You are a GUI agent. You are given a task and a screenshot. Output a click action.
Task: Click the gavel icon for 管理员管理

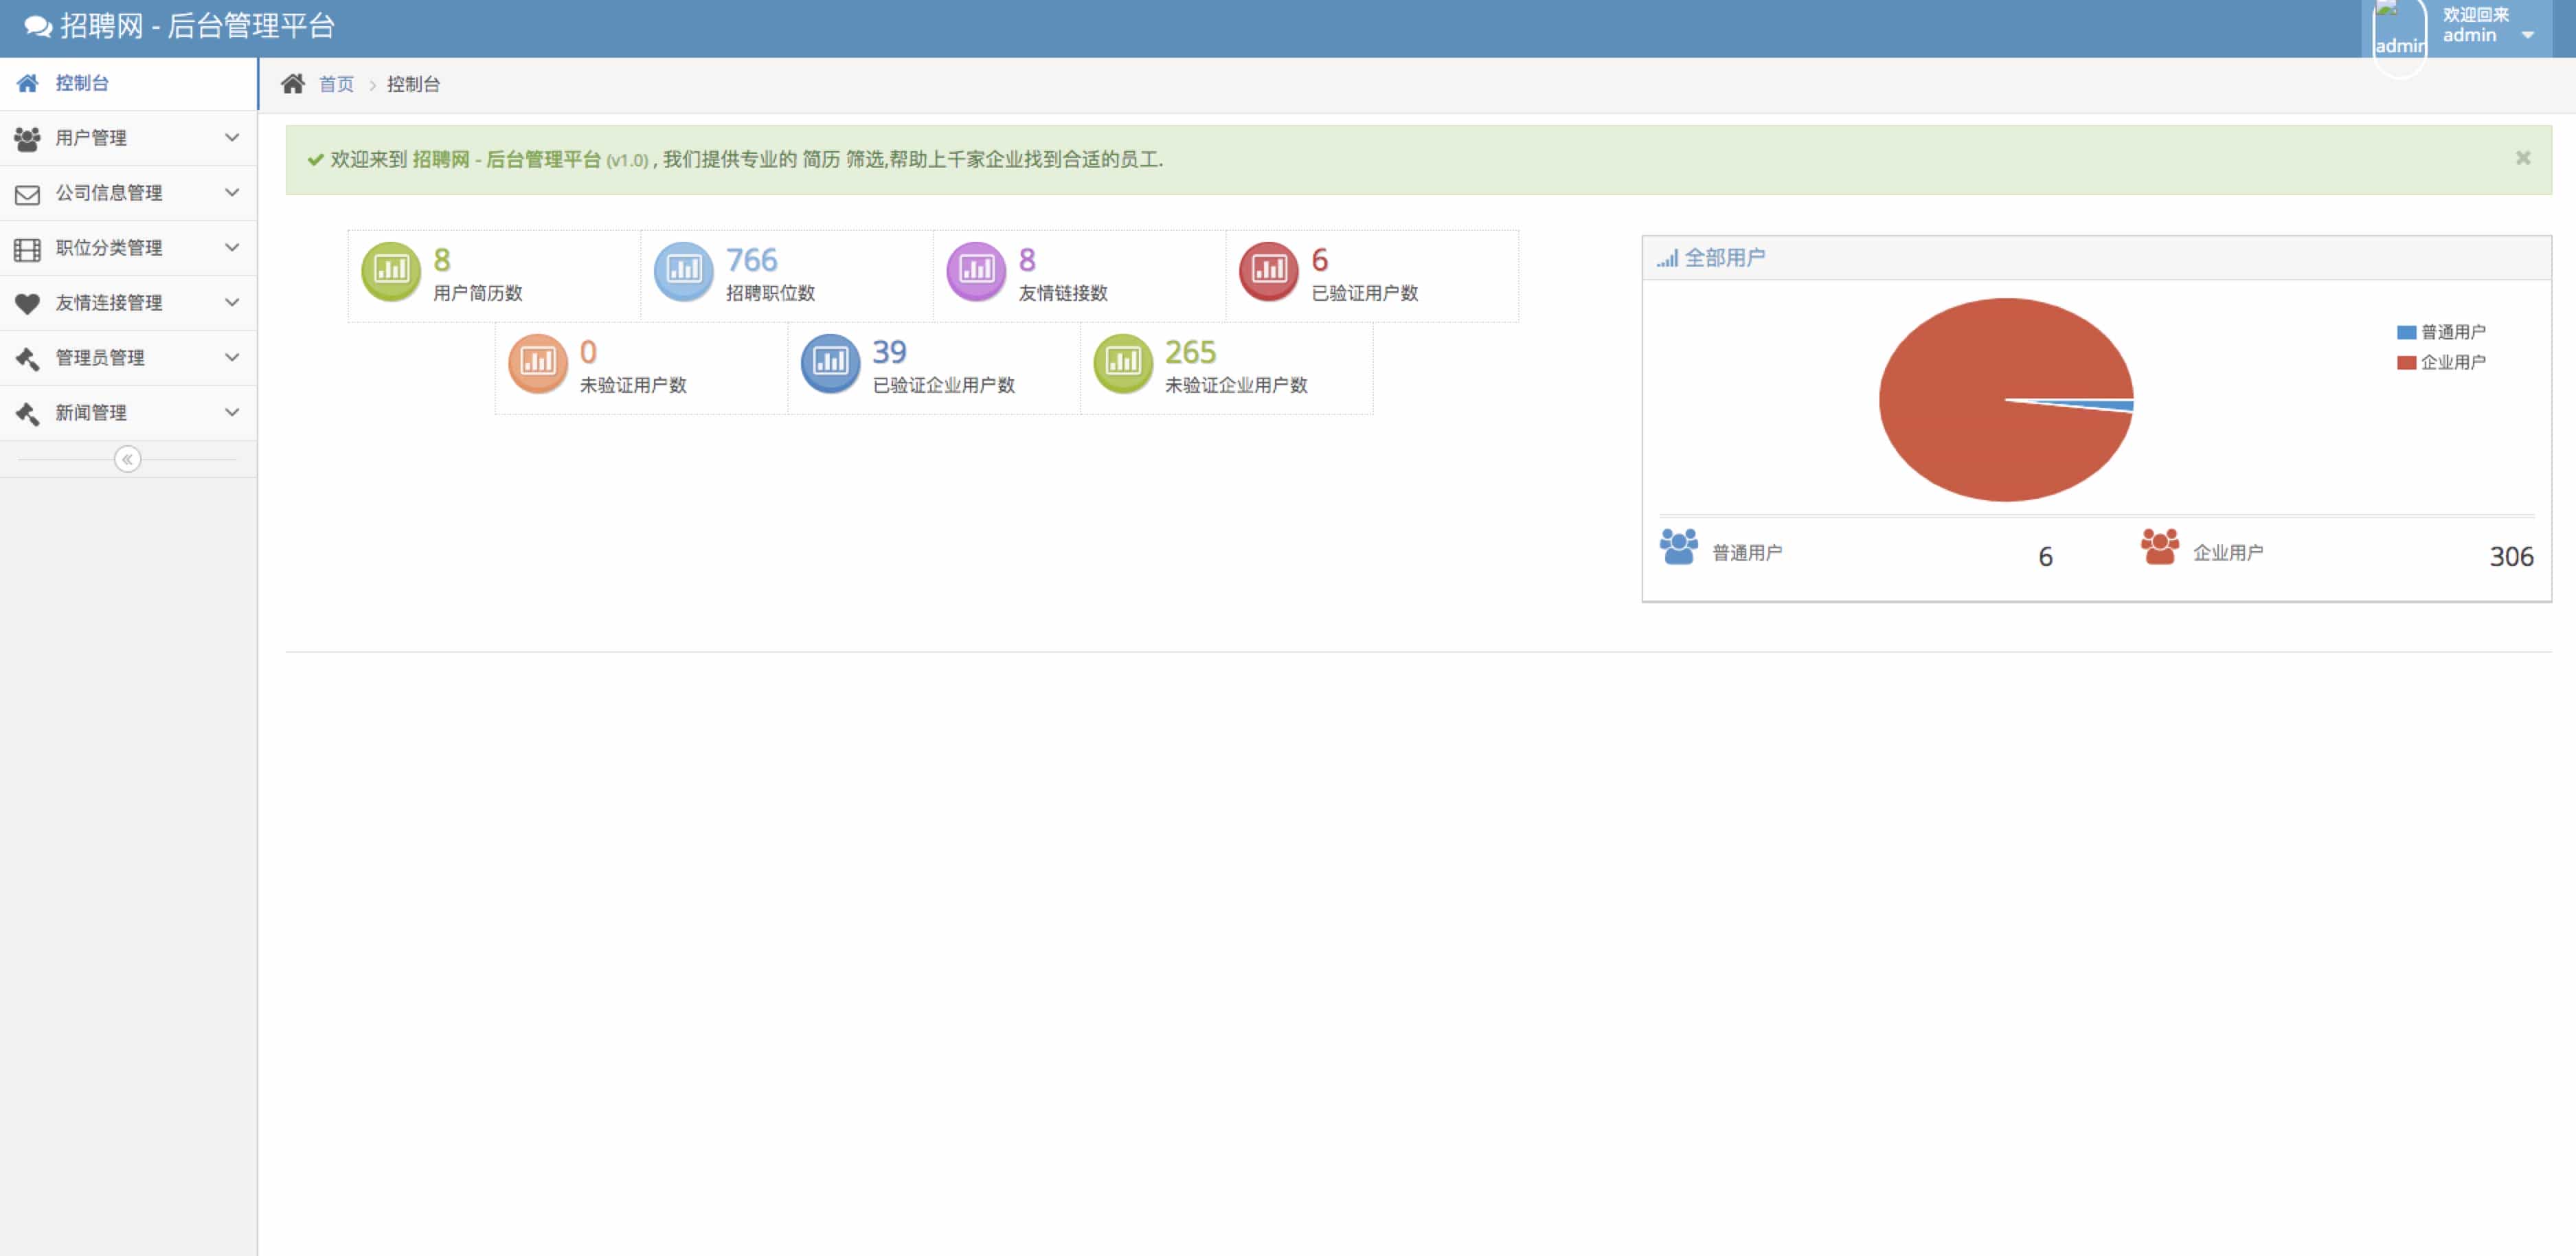tap(28, 358)
